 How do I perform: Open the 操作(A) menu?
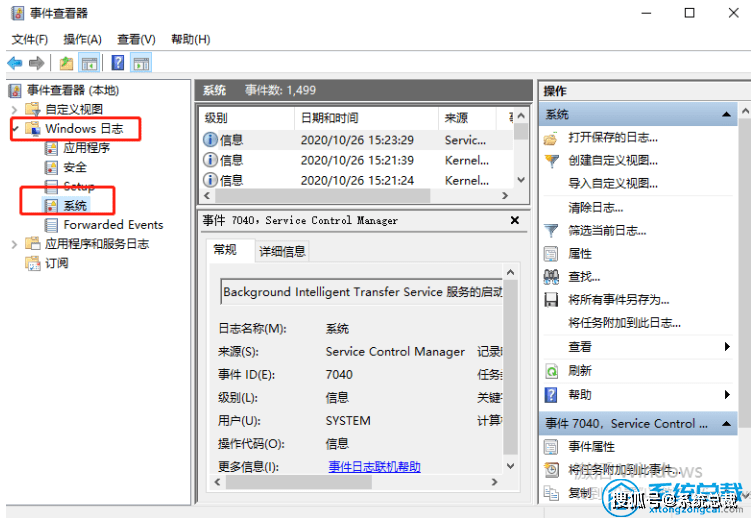(x=82, y=39)
